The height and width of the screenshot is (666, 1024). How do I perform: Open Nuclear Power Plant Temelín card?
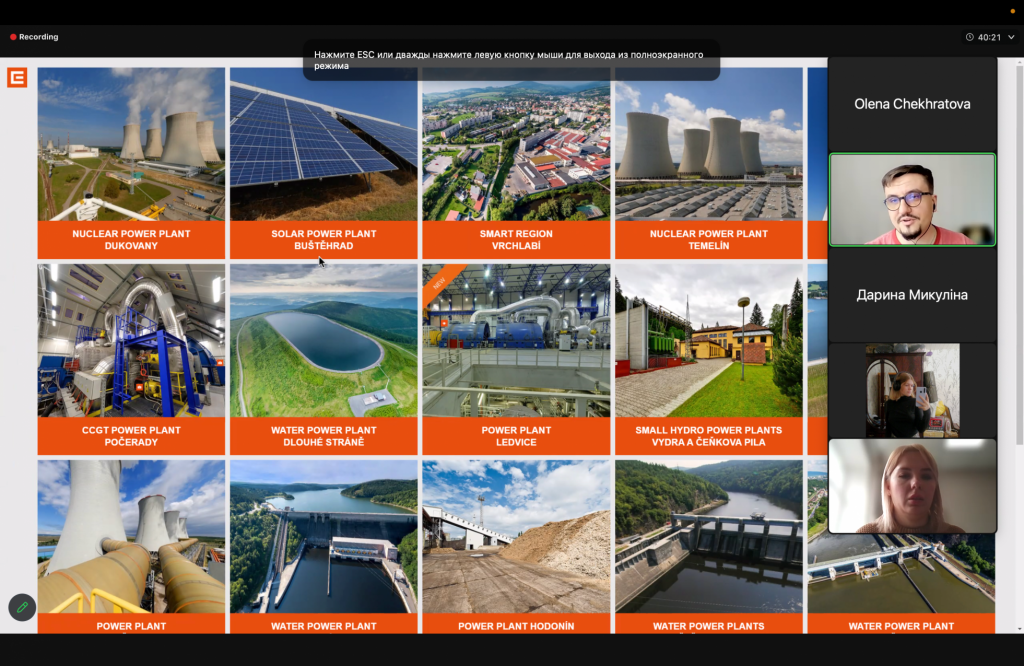(x=709, y=163)
